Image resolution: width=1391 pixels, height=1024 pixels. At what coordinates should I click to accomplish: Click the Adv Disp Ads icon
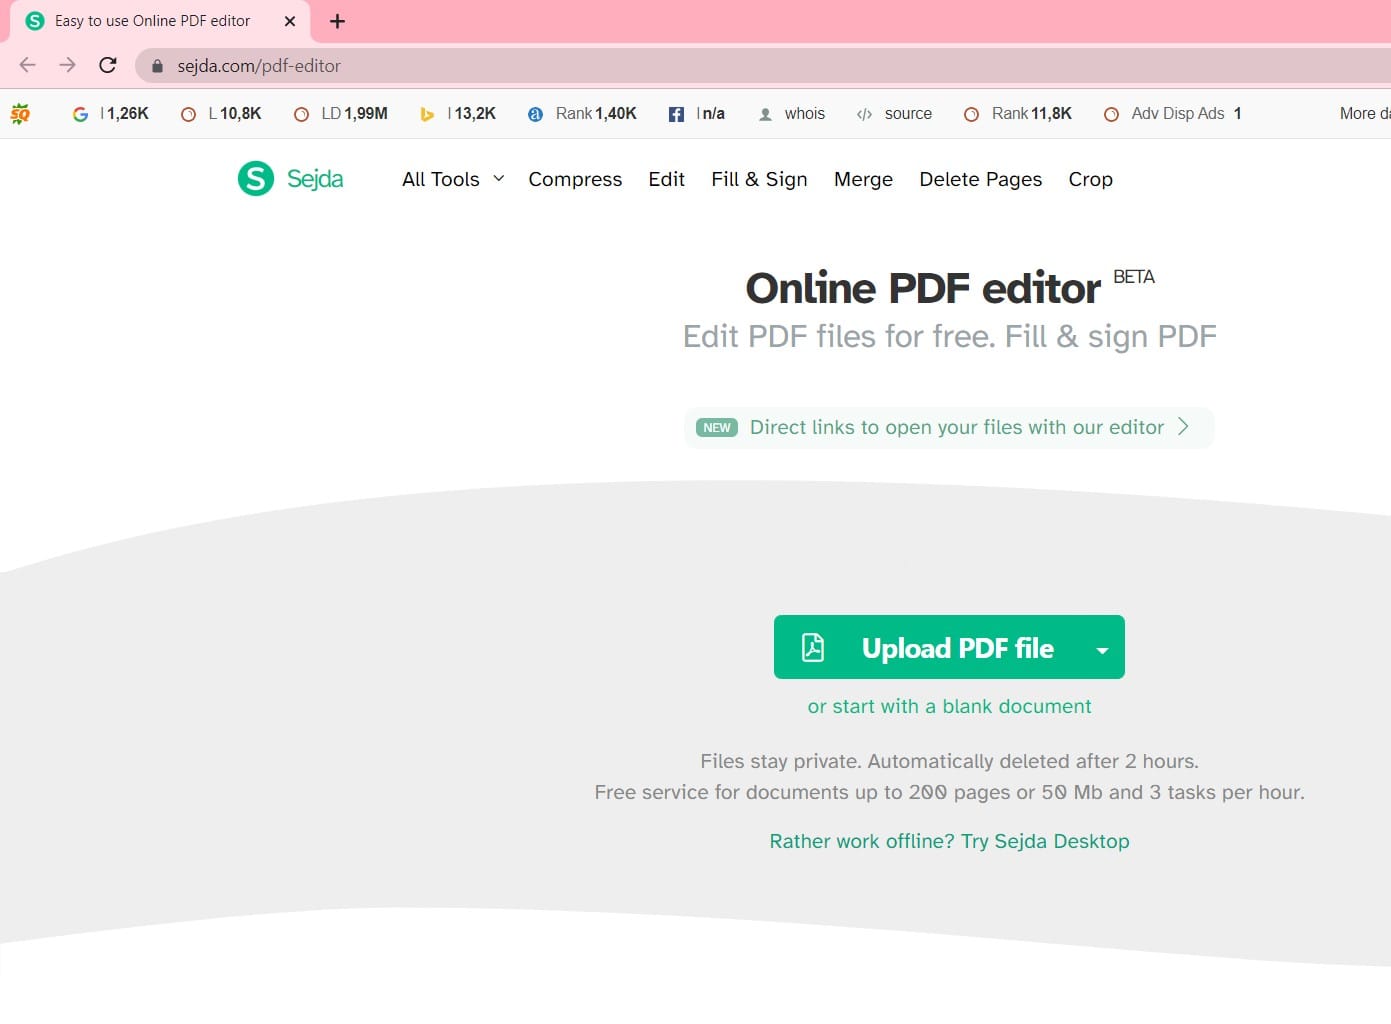coord(1111,114)
